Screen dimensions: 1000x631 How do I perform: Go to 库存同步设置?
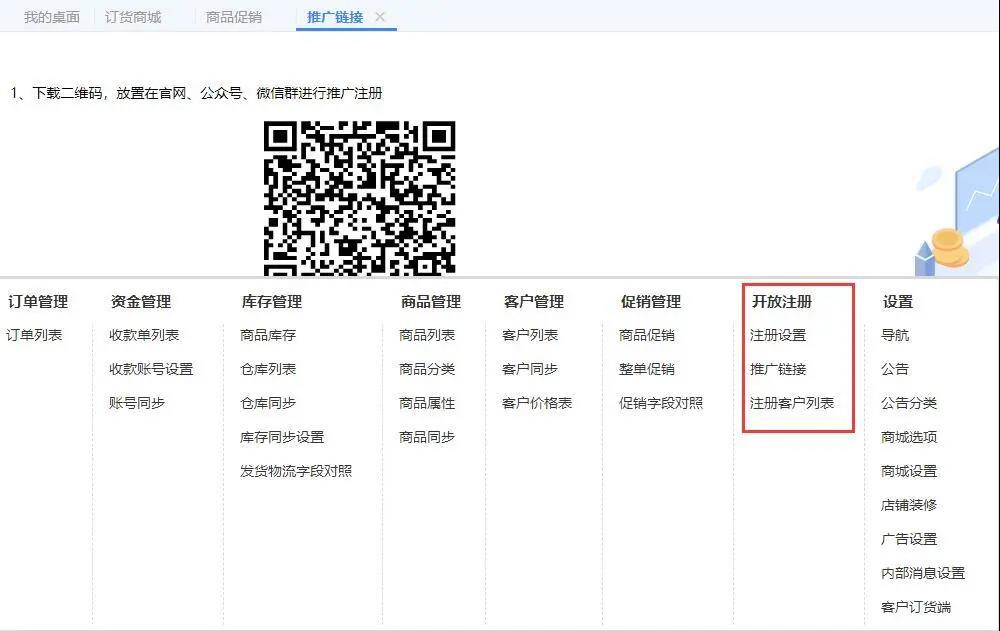(282, 437)
